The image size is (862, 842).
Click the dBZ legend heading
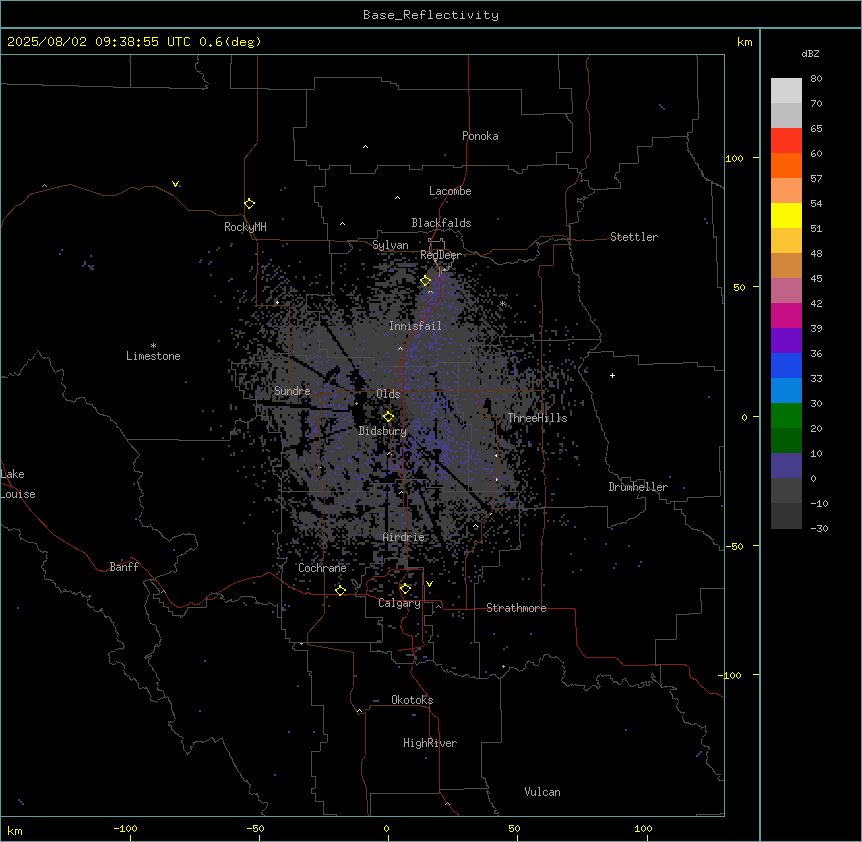pos(810,53)
